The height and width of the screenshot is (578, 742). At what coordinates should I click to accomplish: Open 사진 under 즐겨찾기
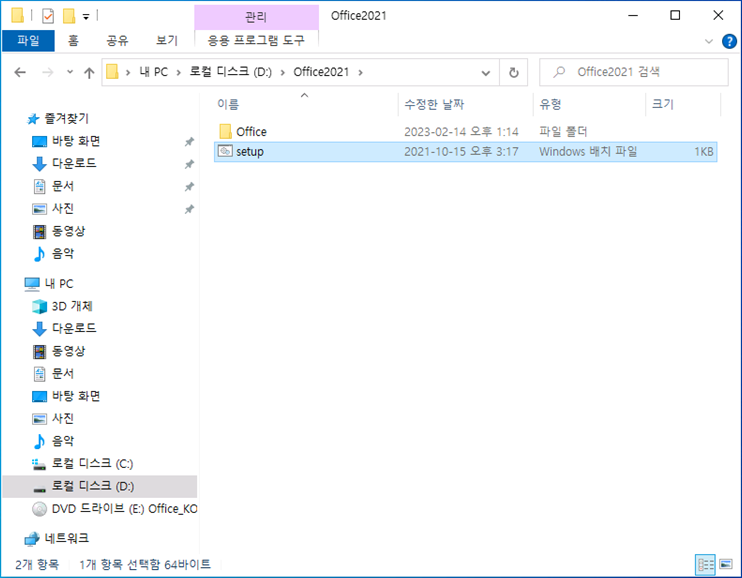pos(63,208)
